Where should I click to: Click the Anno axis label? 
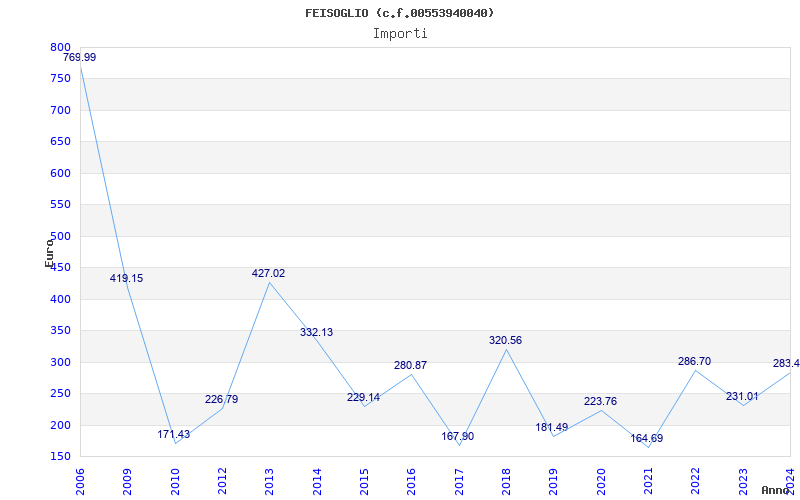coord(775,490)
